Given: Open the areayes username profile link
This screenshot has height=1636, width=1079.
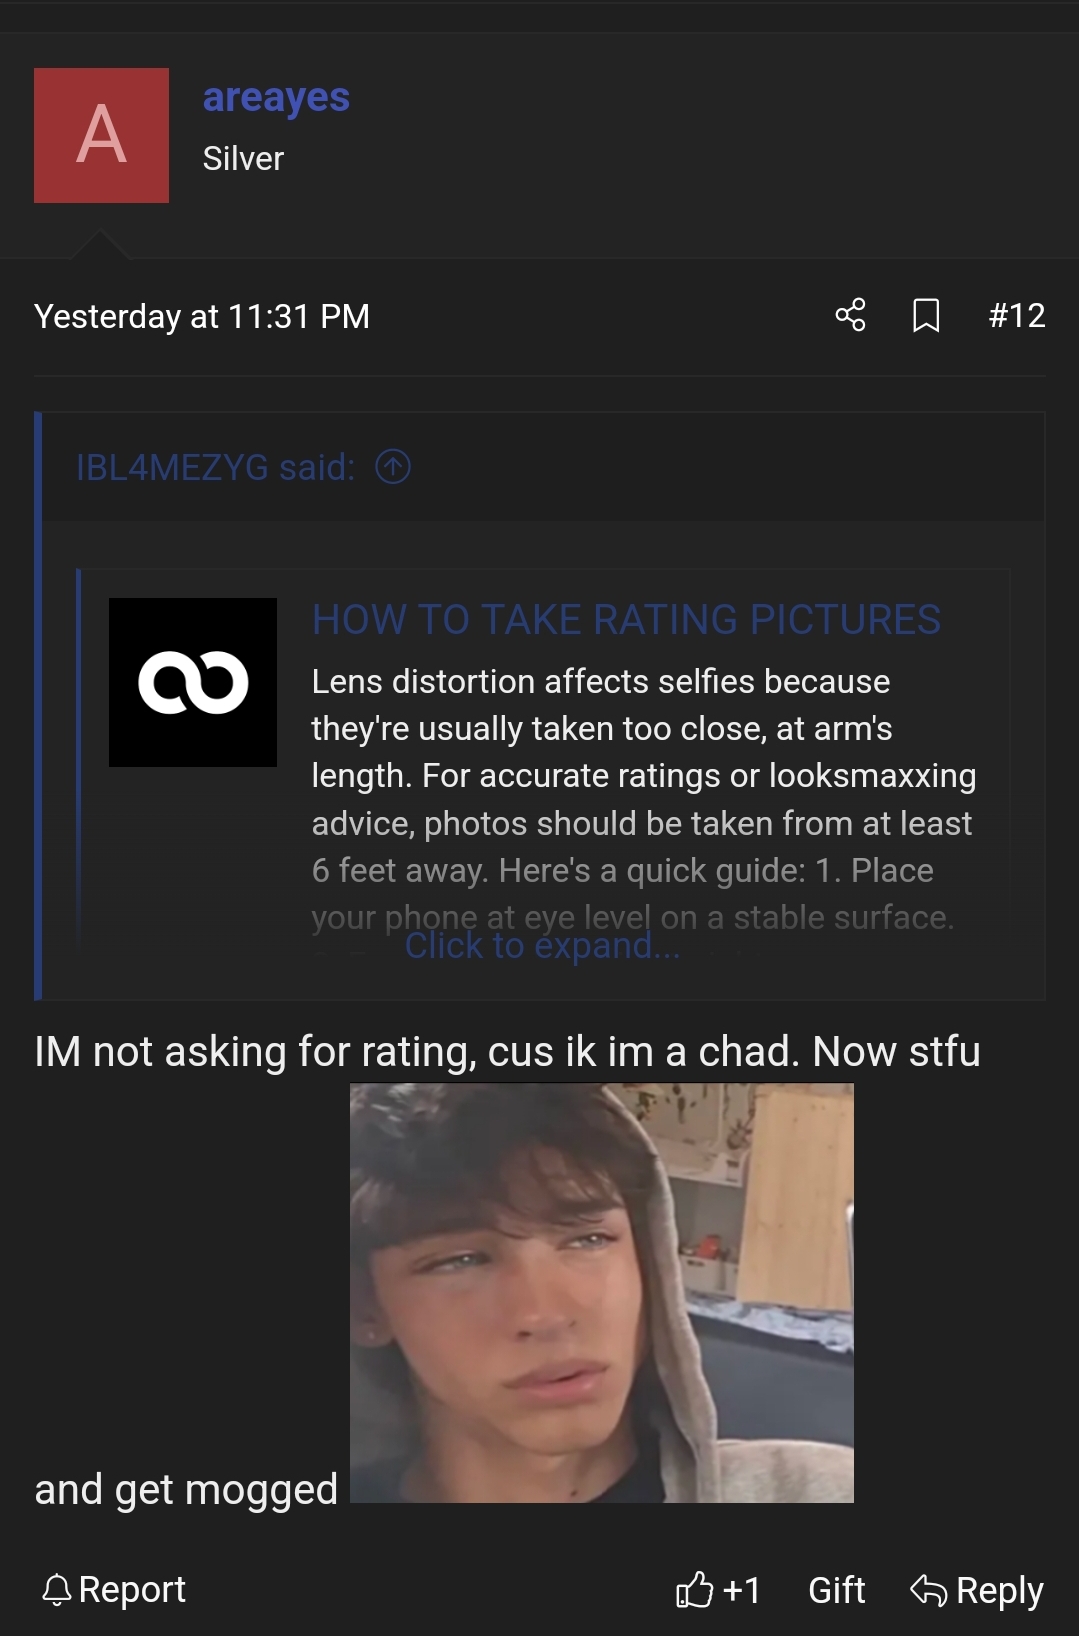Looking at the screenshot, I should [276, 98].
